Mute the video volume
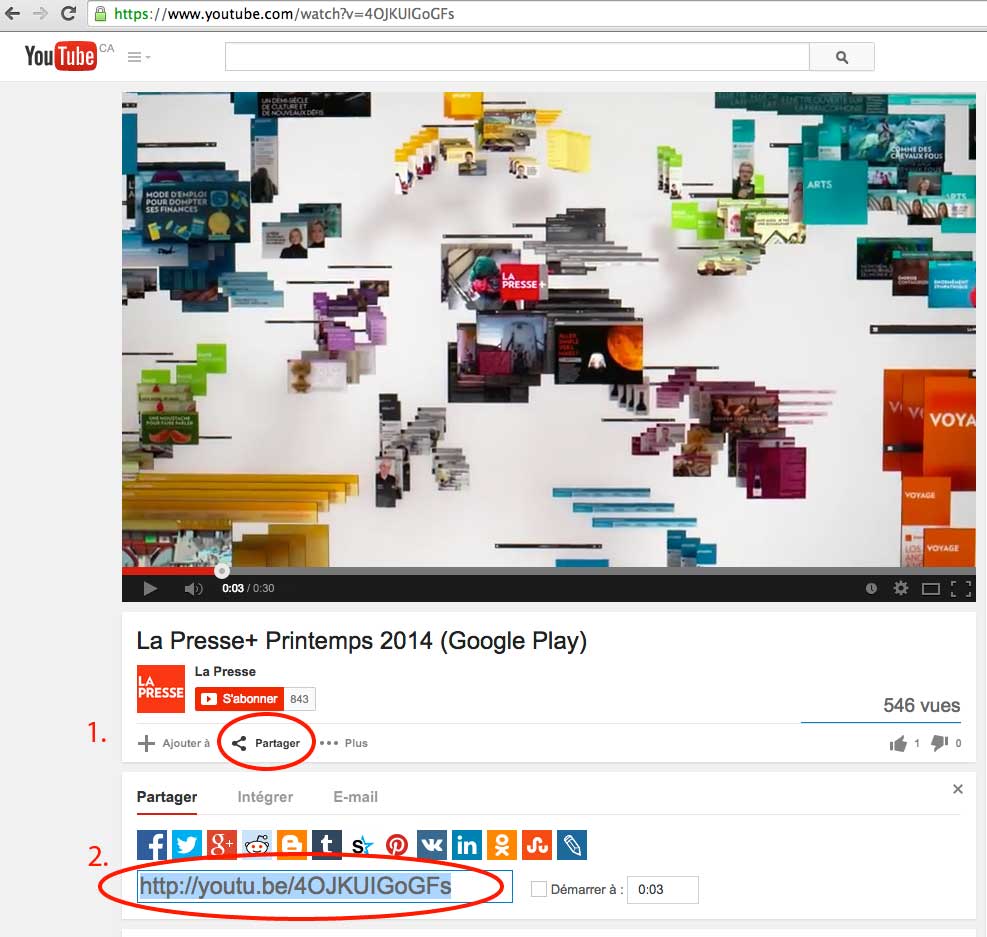The image size is (987, 937). pyautogui.click(x=193, y=588)
